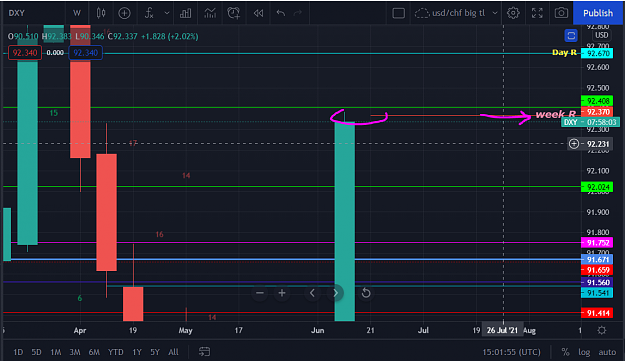Enter fullscreen mode

(x=537, y=13)
